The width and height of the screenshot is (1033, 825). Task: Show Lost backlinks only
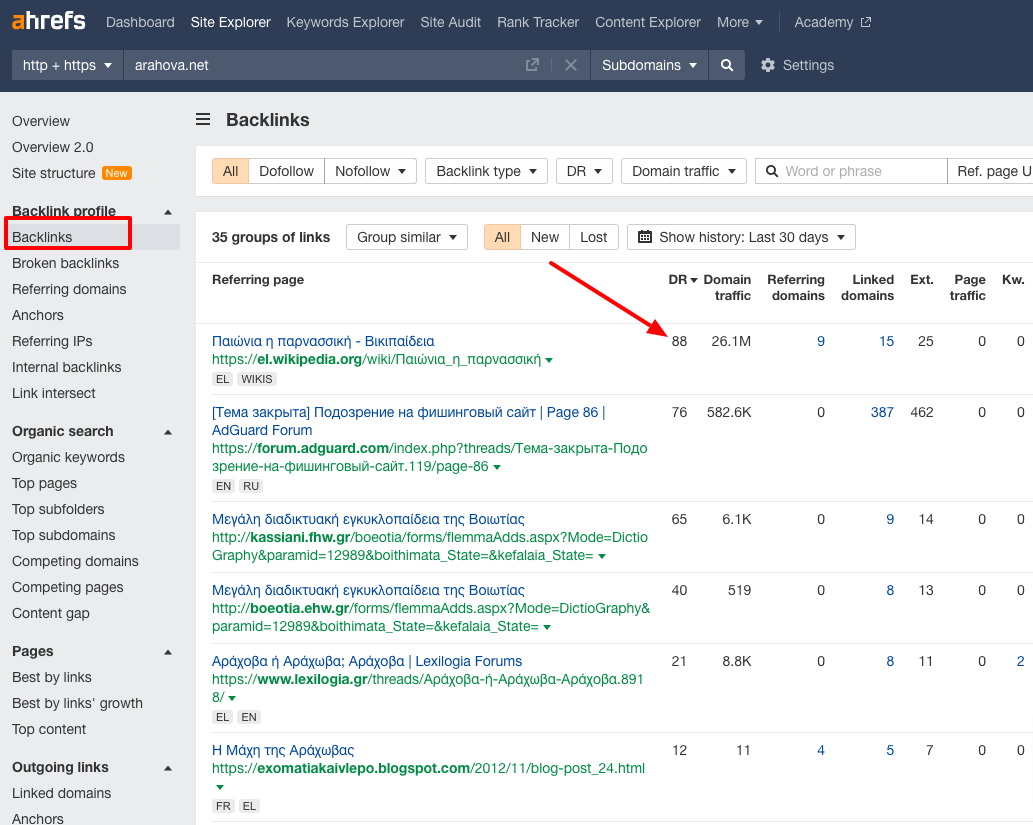[x=594, y=237]
